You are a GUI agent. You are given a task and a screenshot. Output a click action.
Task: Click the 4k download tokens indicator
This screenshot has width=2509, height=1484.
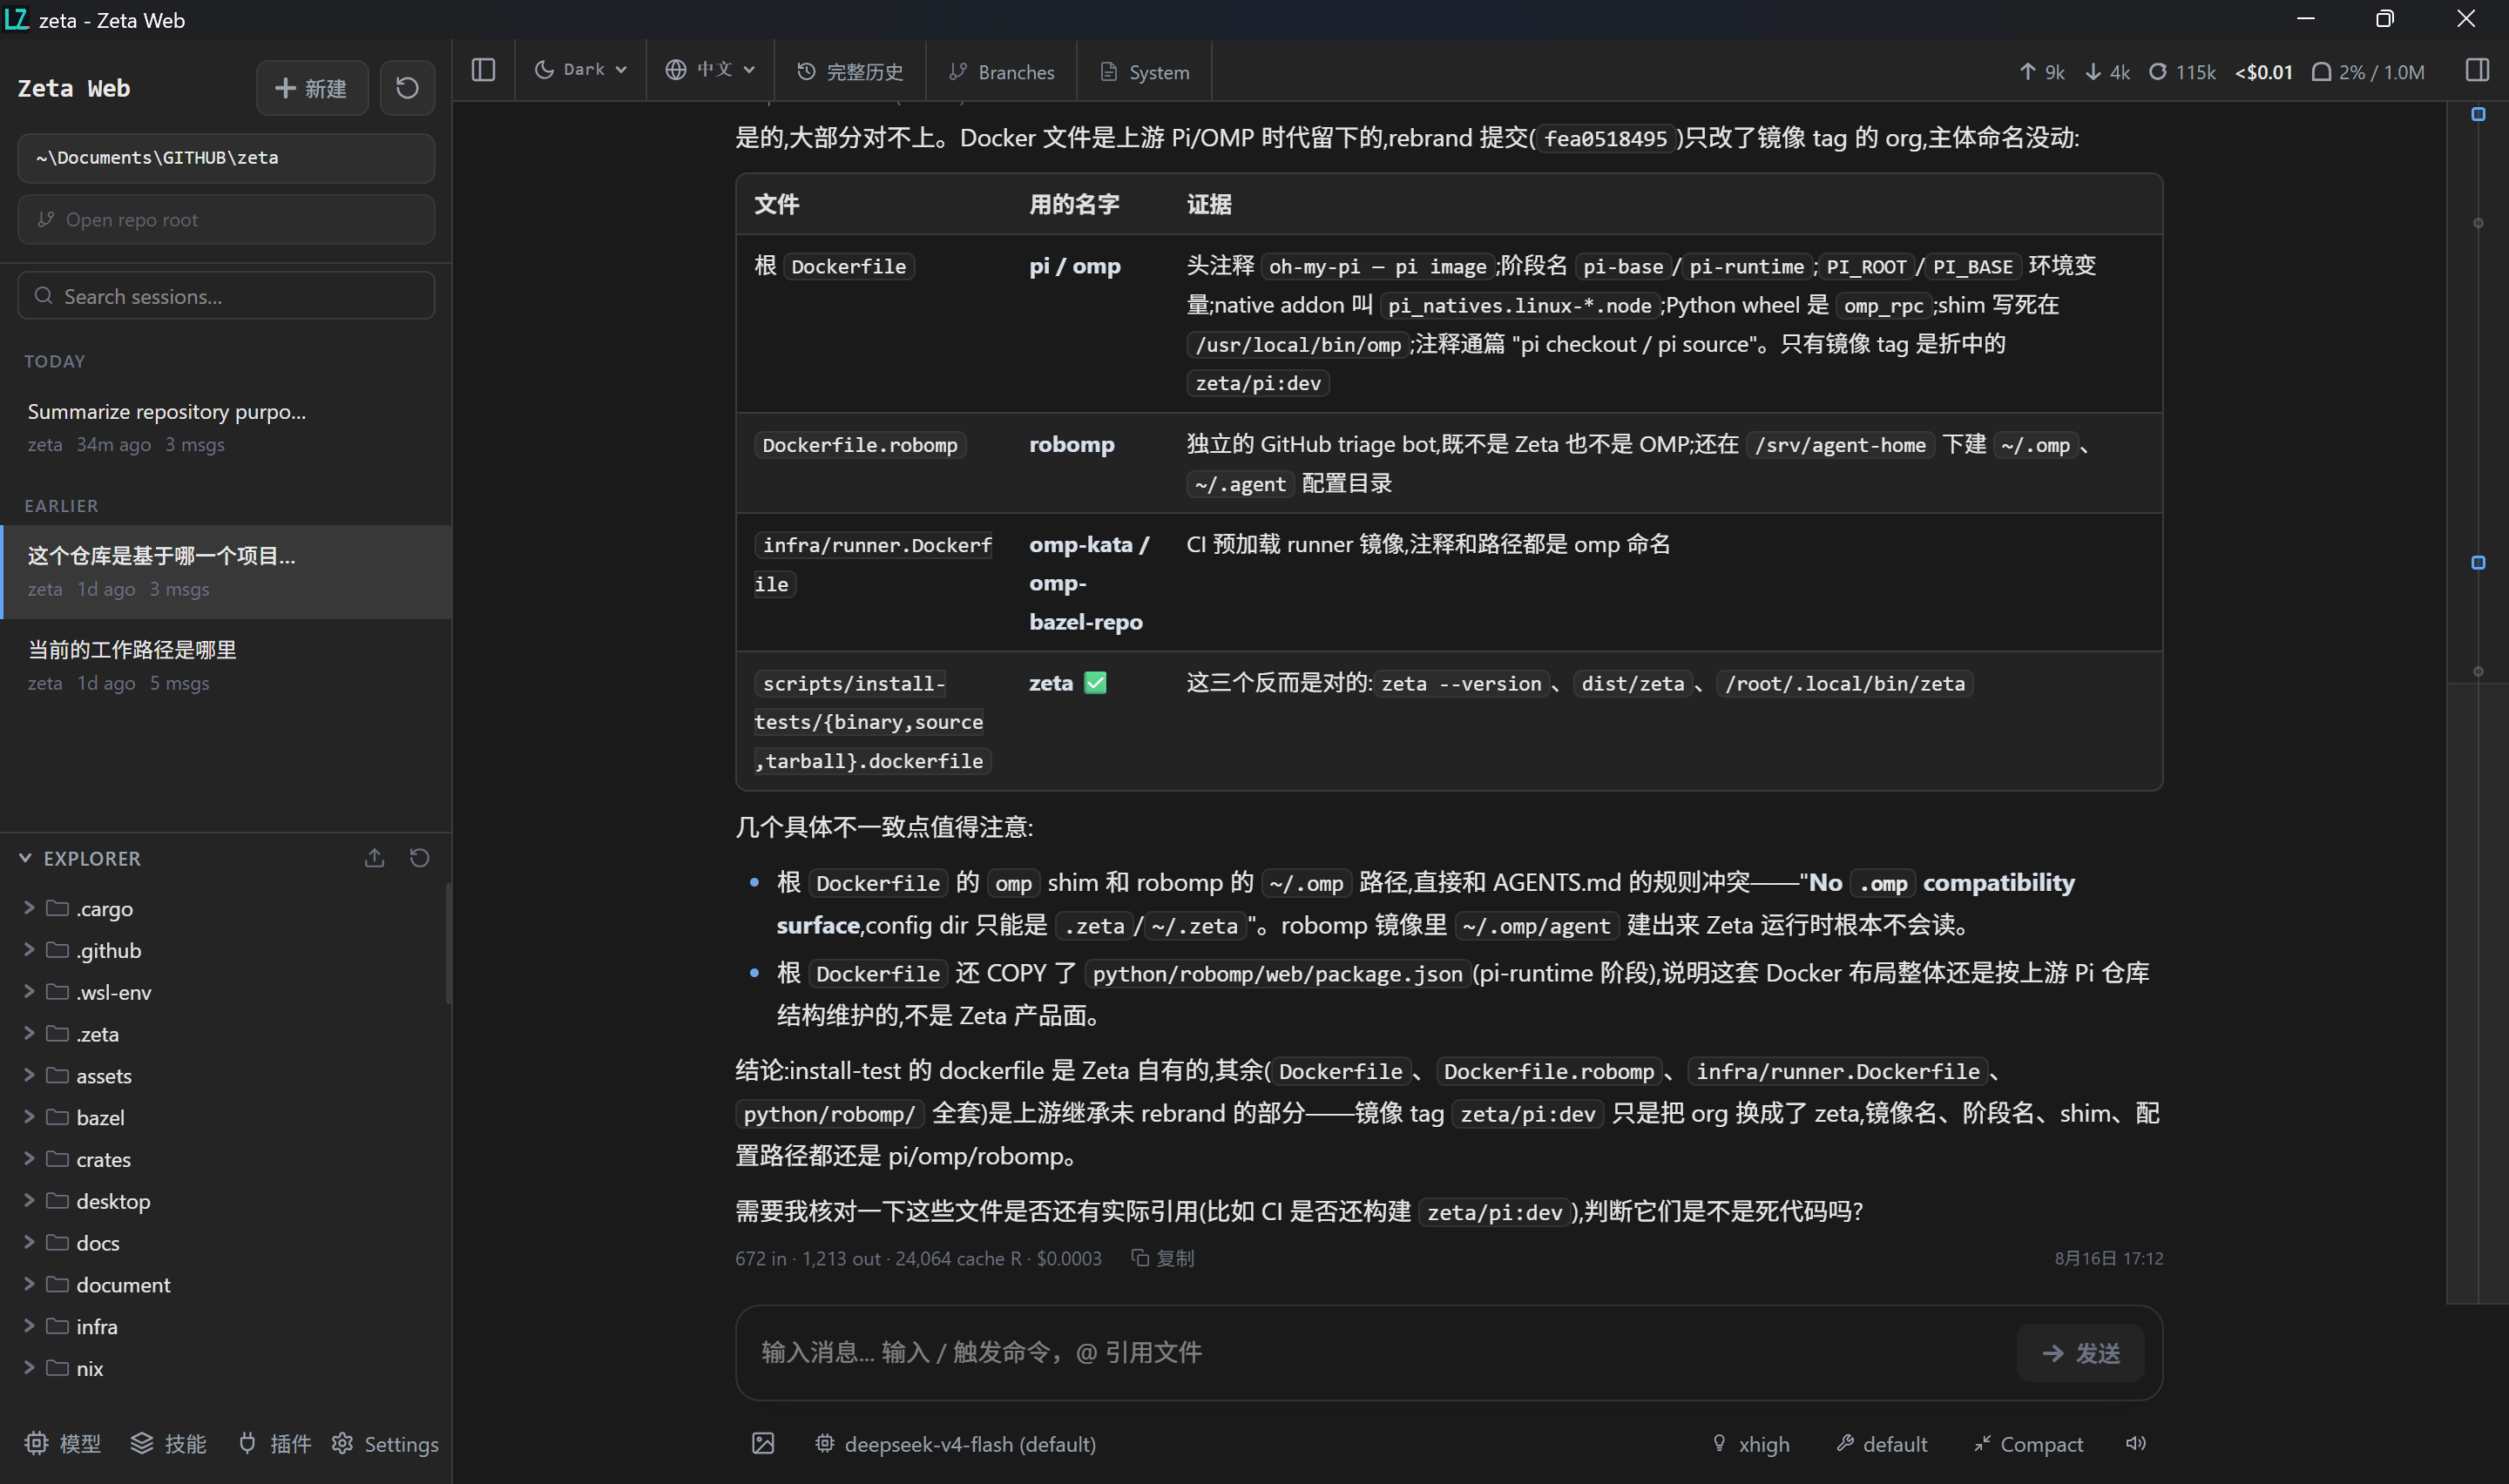point(2107,72)
